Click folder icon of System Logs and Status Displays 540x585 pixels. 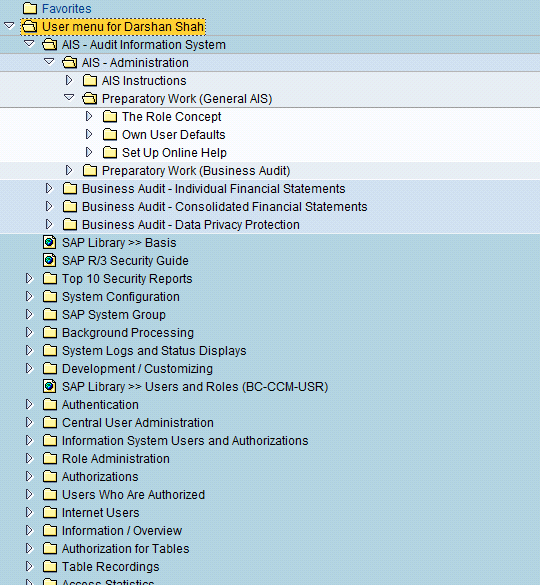50,350
